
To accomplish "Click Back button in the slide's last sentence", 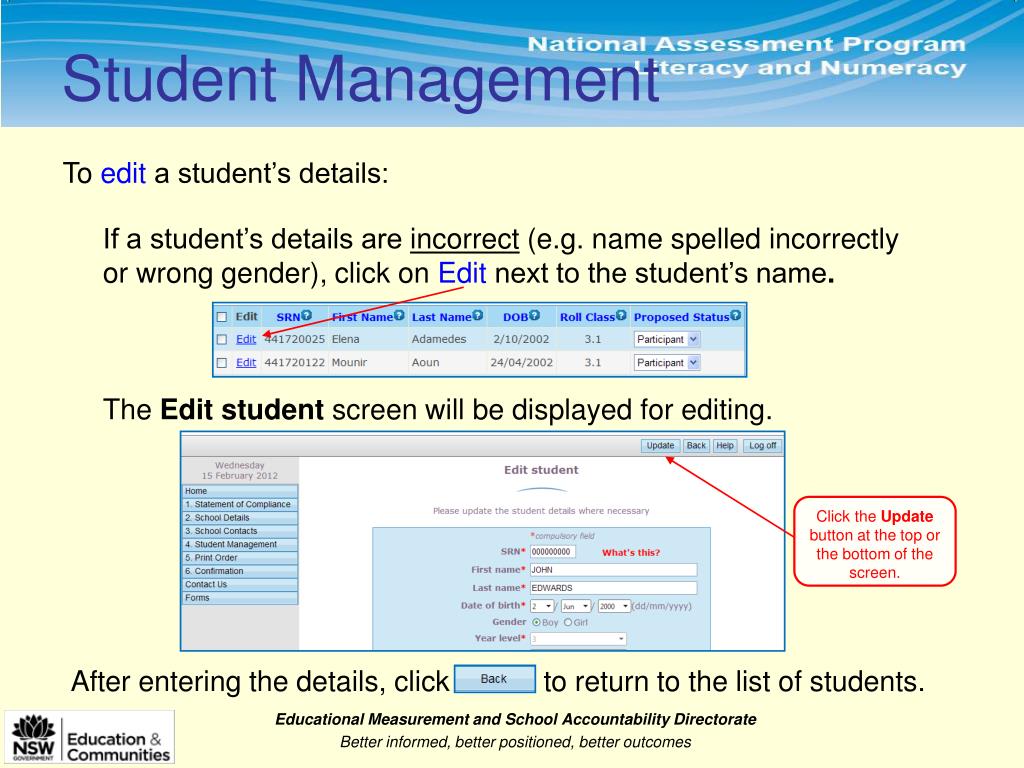I will coord(494,679).
